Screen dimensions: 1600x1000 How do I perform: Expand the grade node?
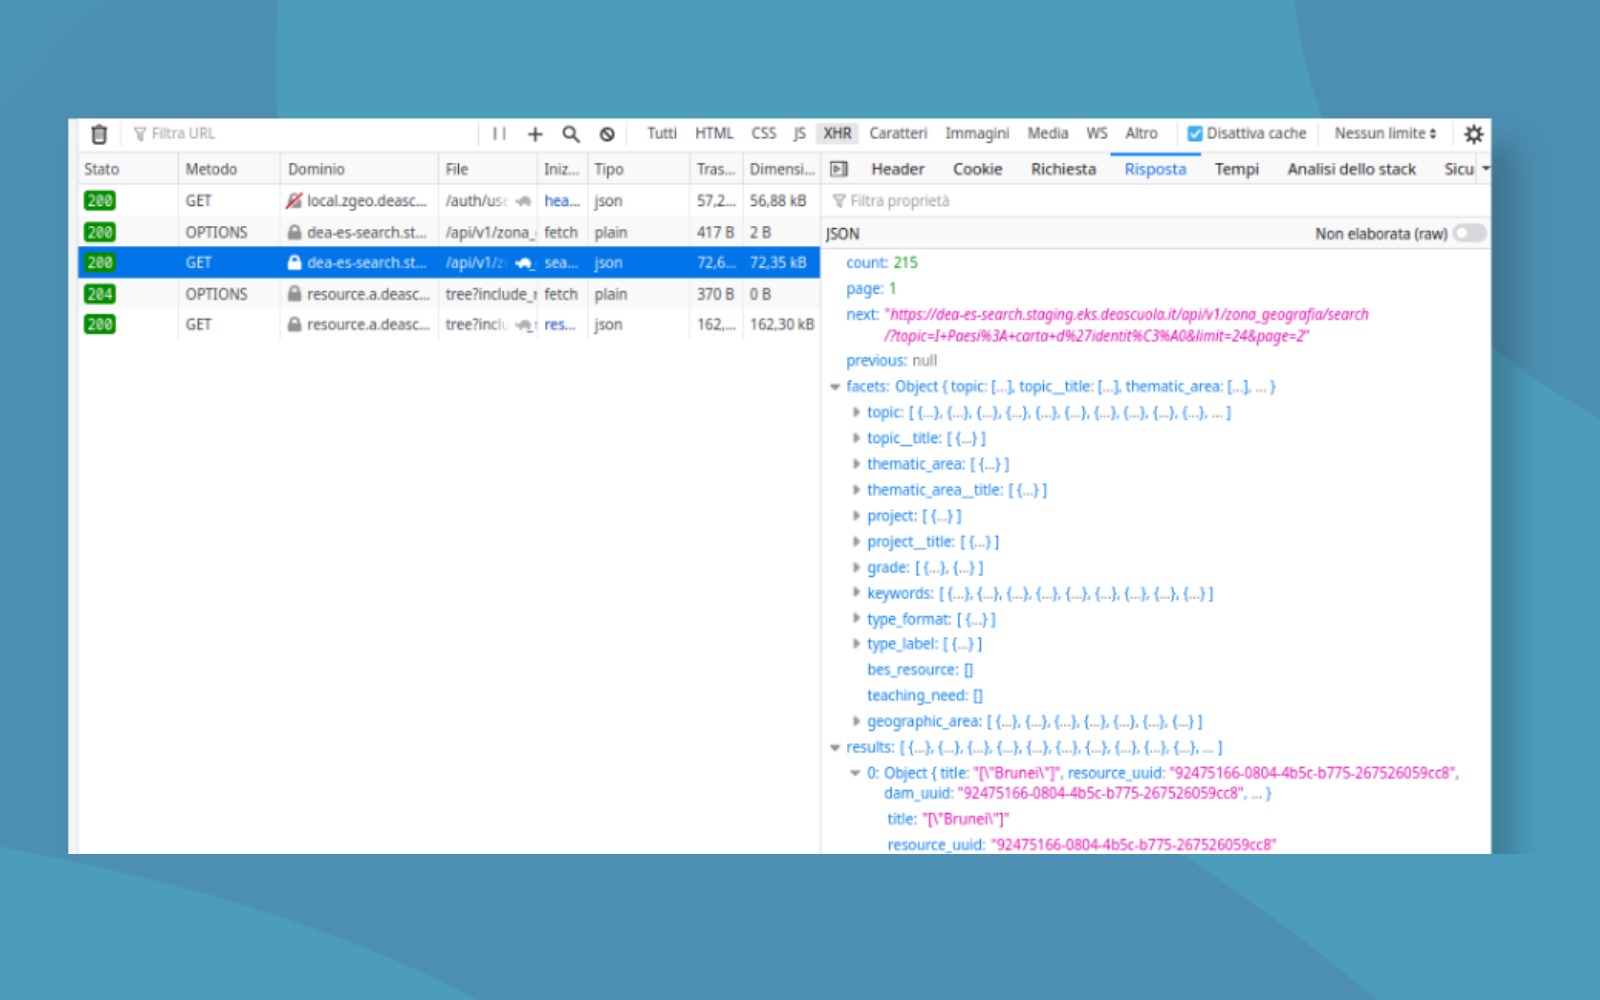point(856,567)
